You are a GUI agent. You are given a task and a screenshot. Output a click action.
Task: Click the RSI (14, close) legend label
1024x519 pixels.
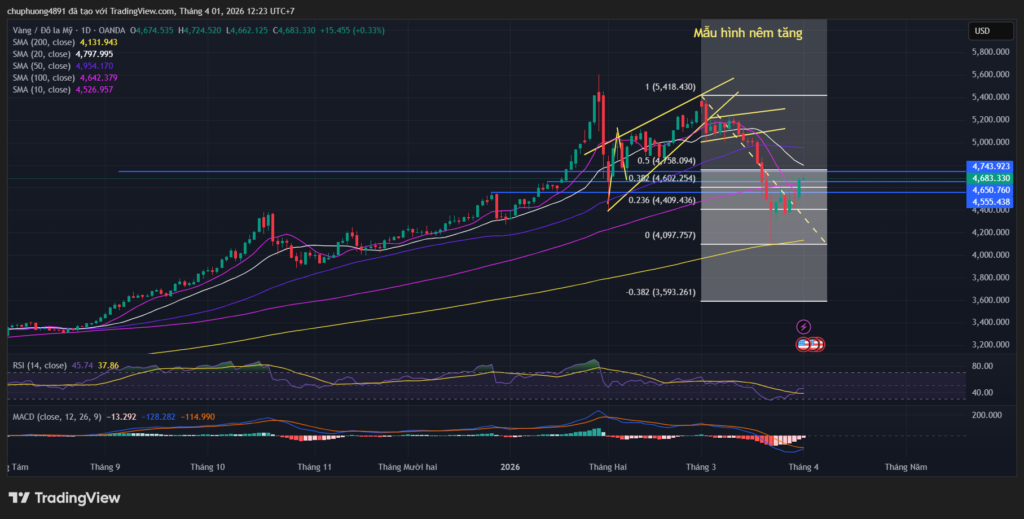point(35,366)
